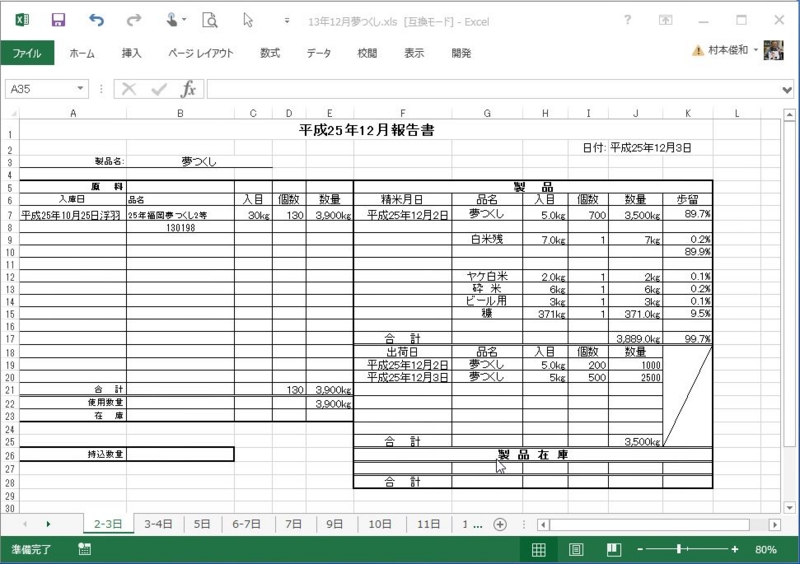This screenshot has width=800, height=564.
Task: Zoom in with the plus button
Action: coord(735,549)
